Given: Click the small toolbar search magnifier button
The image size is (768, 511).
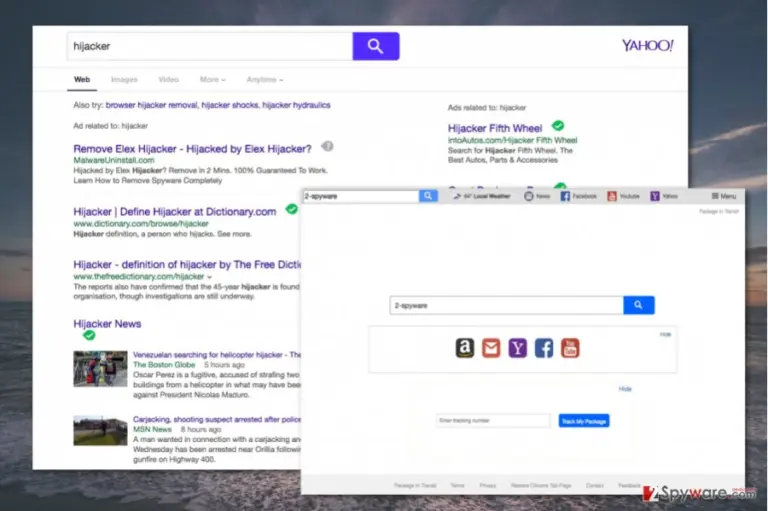Looking at the screenshot, I should pyautogui.click(x=428, y=196).
